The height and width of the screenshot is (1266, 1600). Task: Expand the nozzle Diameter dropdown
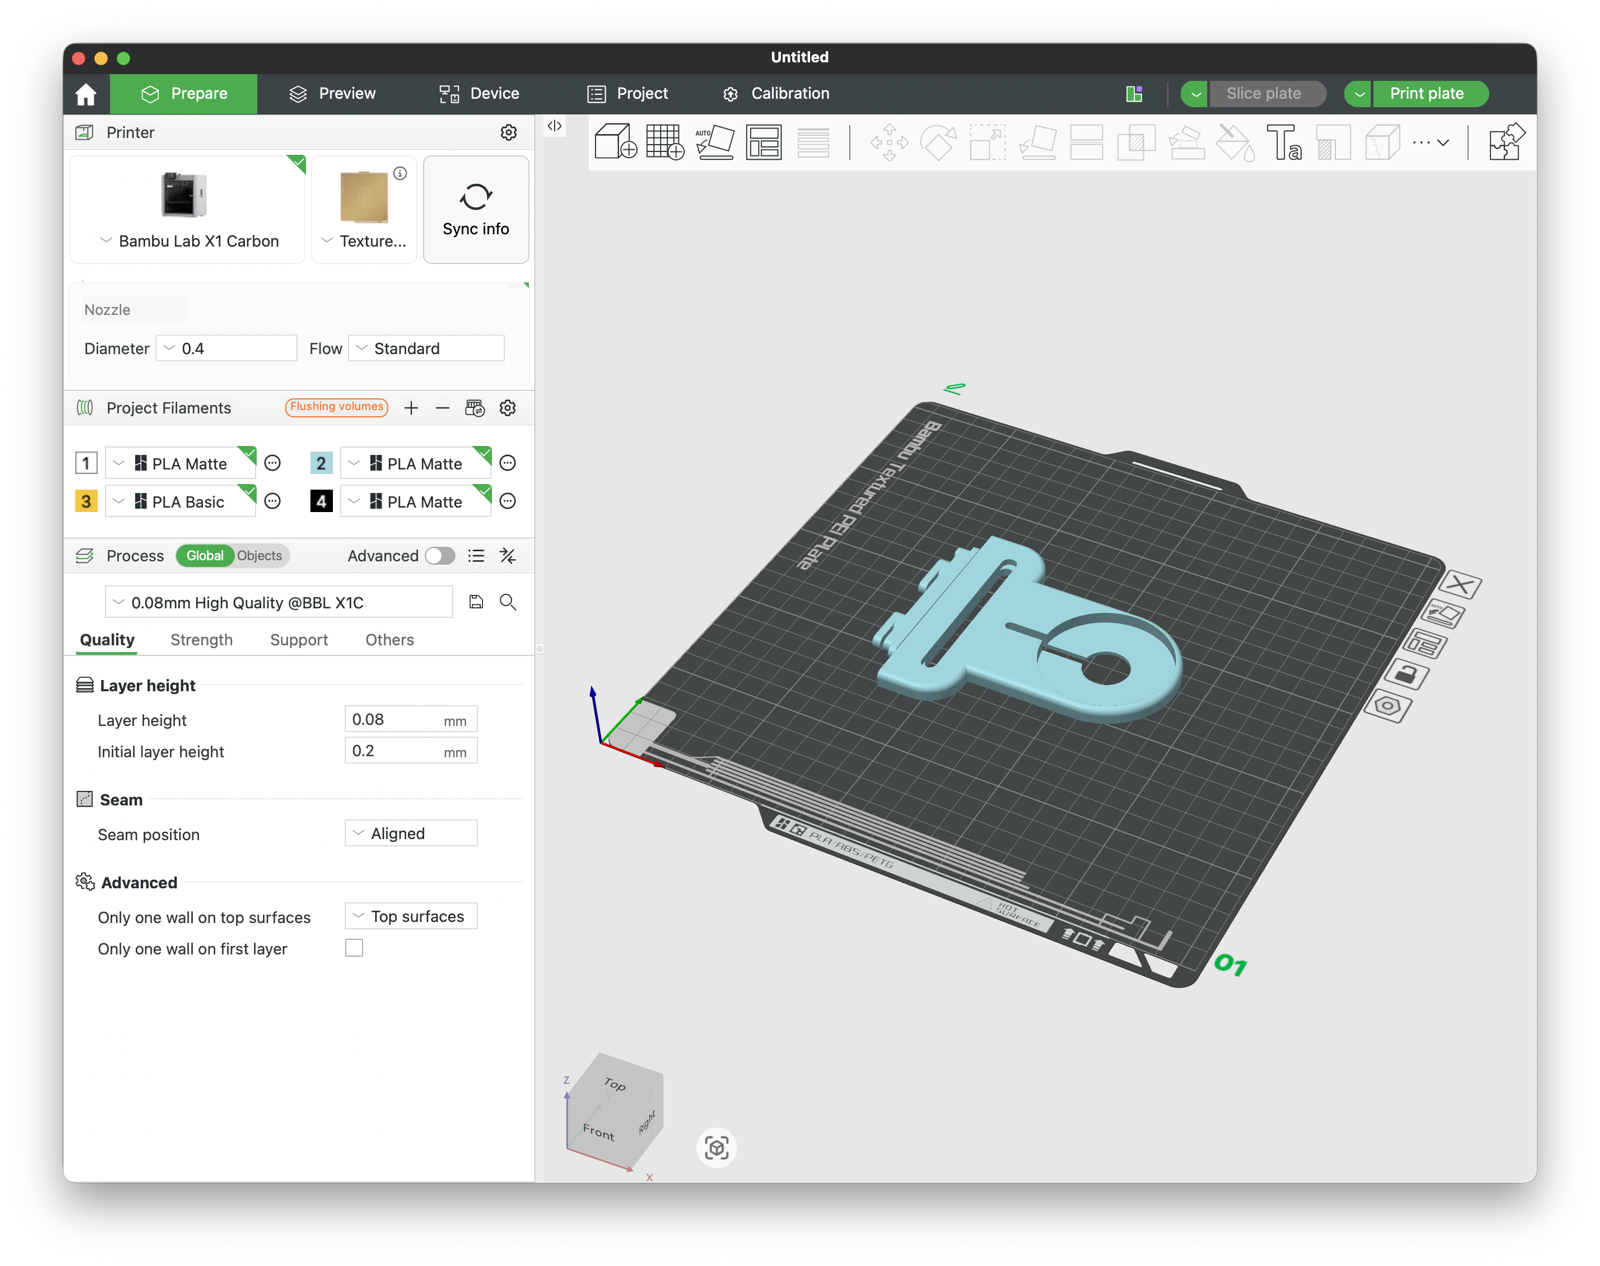pyautogui.click(x=227, y=348)
